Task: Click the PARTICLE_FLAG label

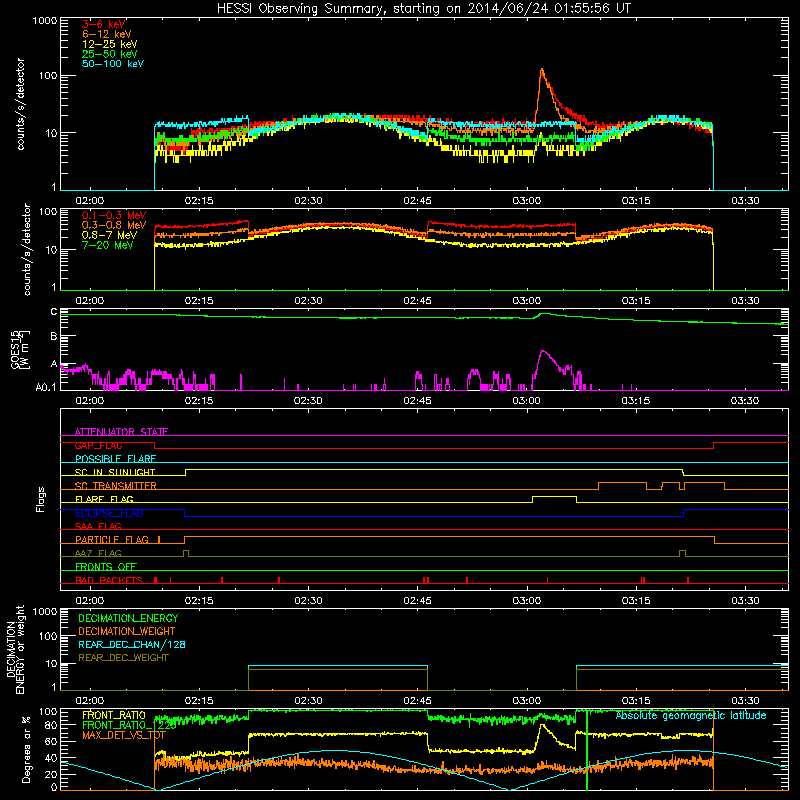Action: 112,540
